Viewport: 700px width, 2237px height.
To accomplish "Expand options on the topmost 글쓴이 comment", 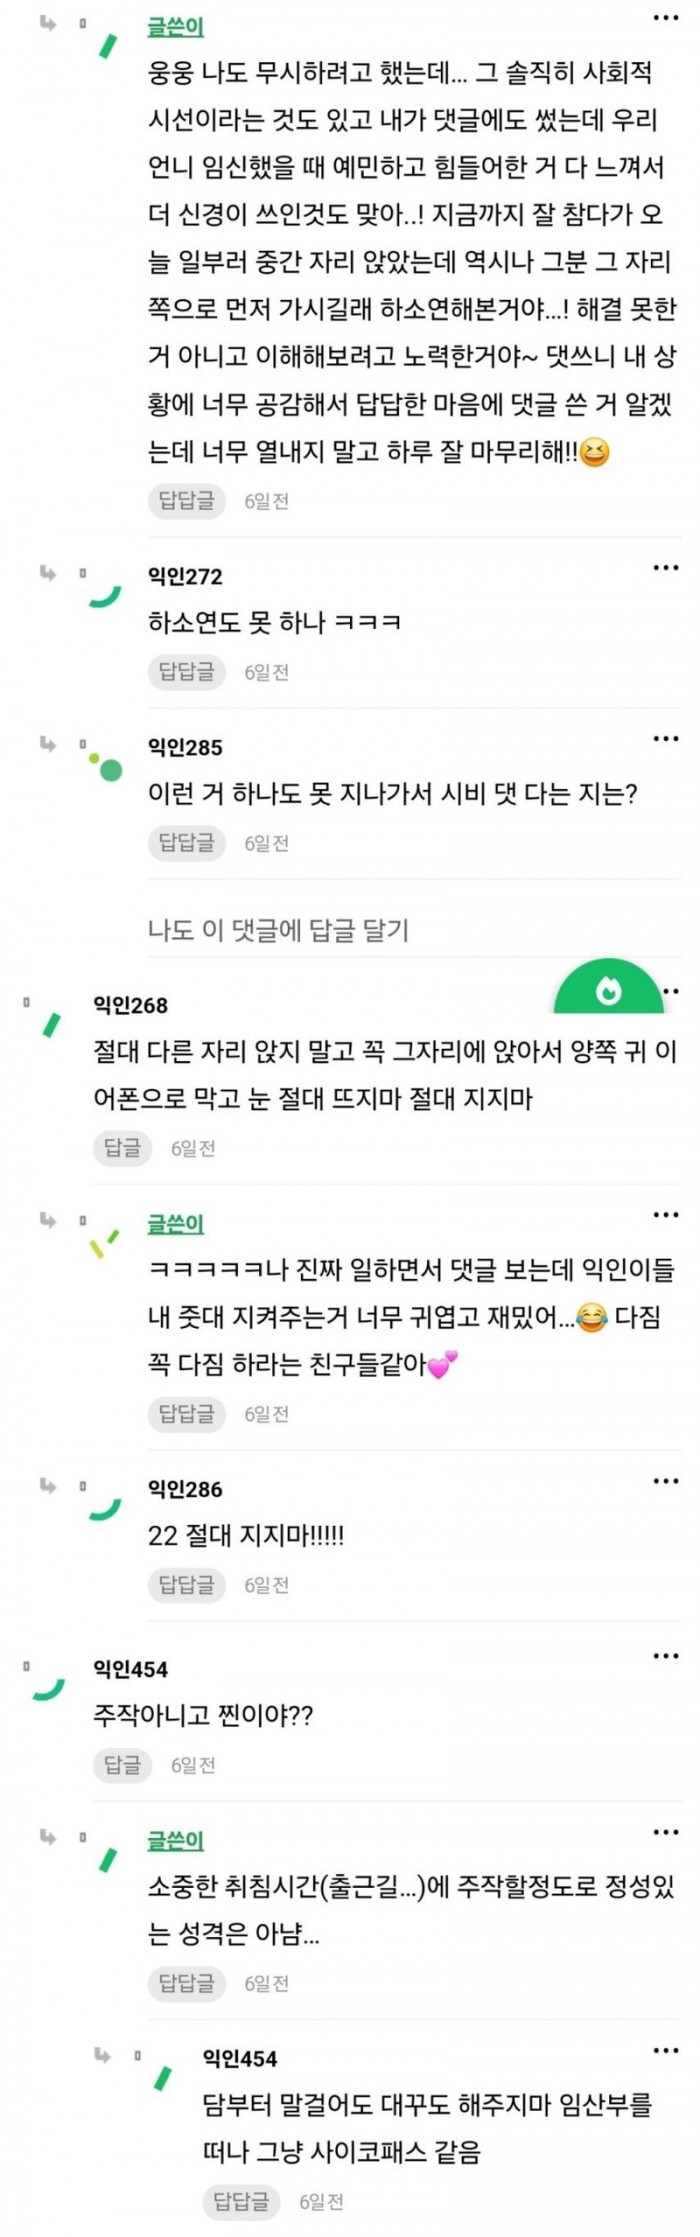I will click(665, 19).
